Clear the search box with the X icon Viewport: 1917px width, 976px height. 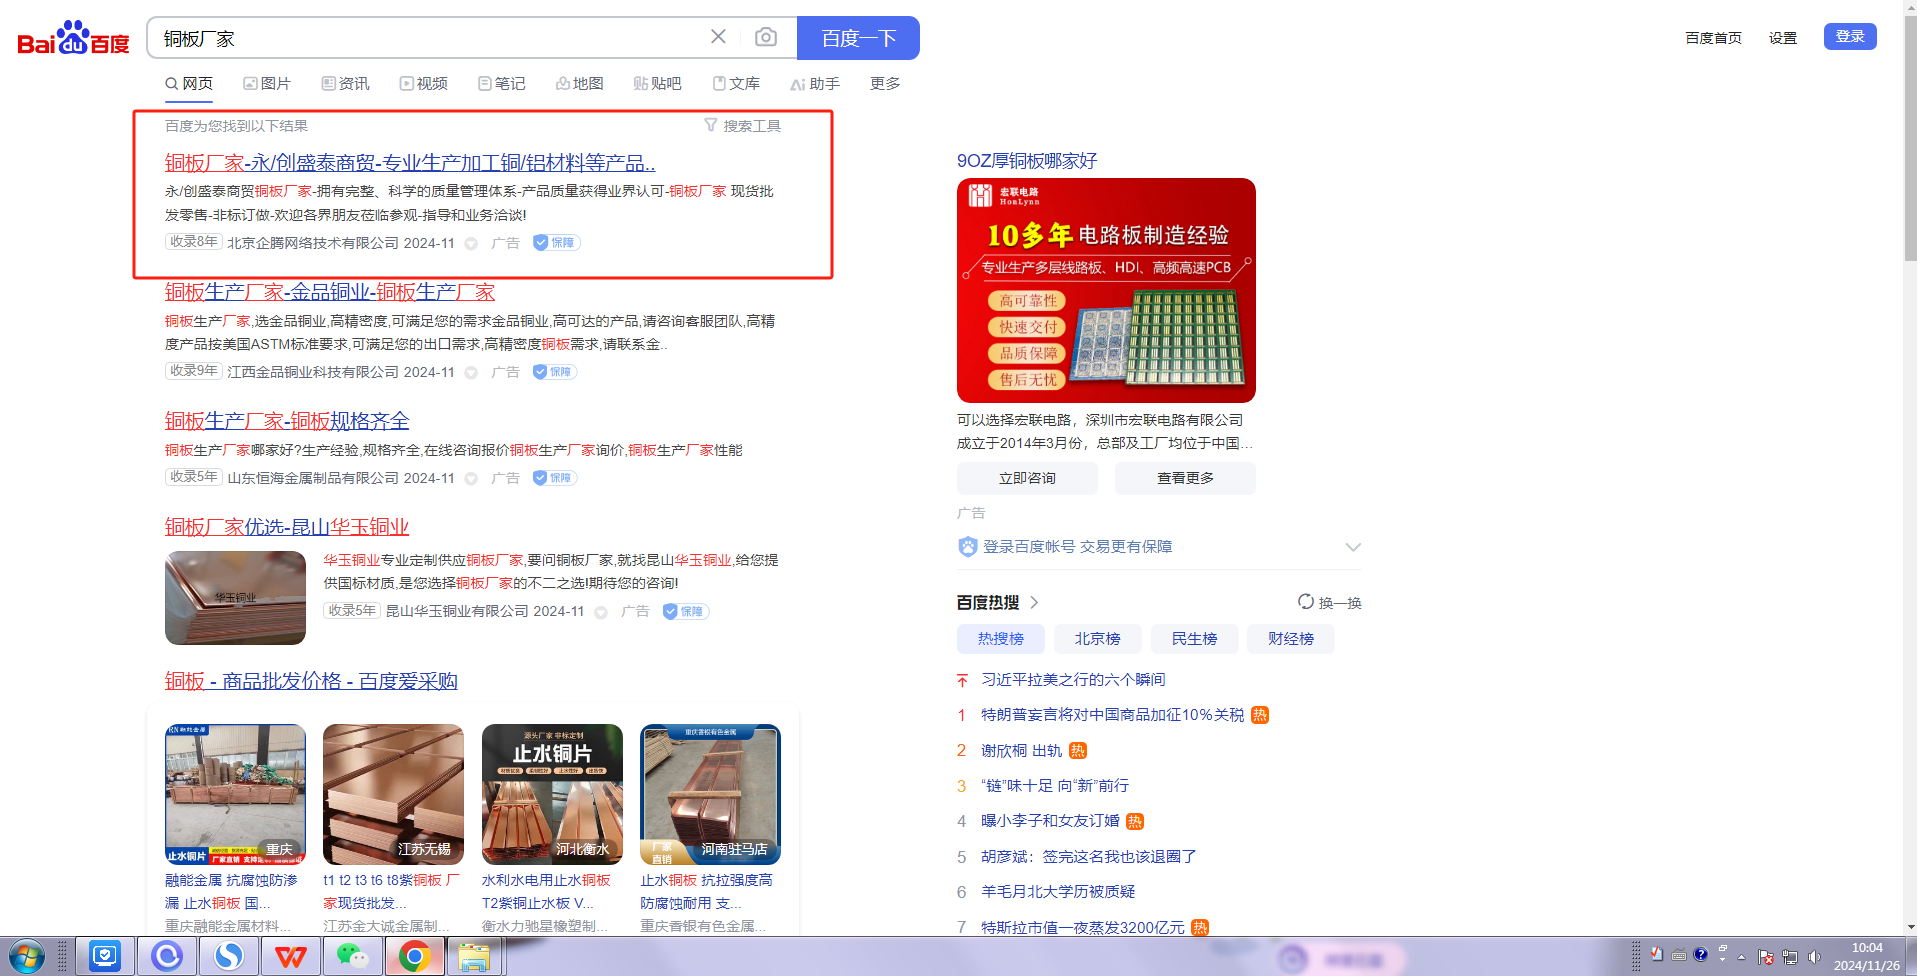point(718,37)
